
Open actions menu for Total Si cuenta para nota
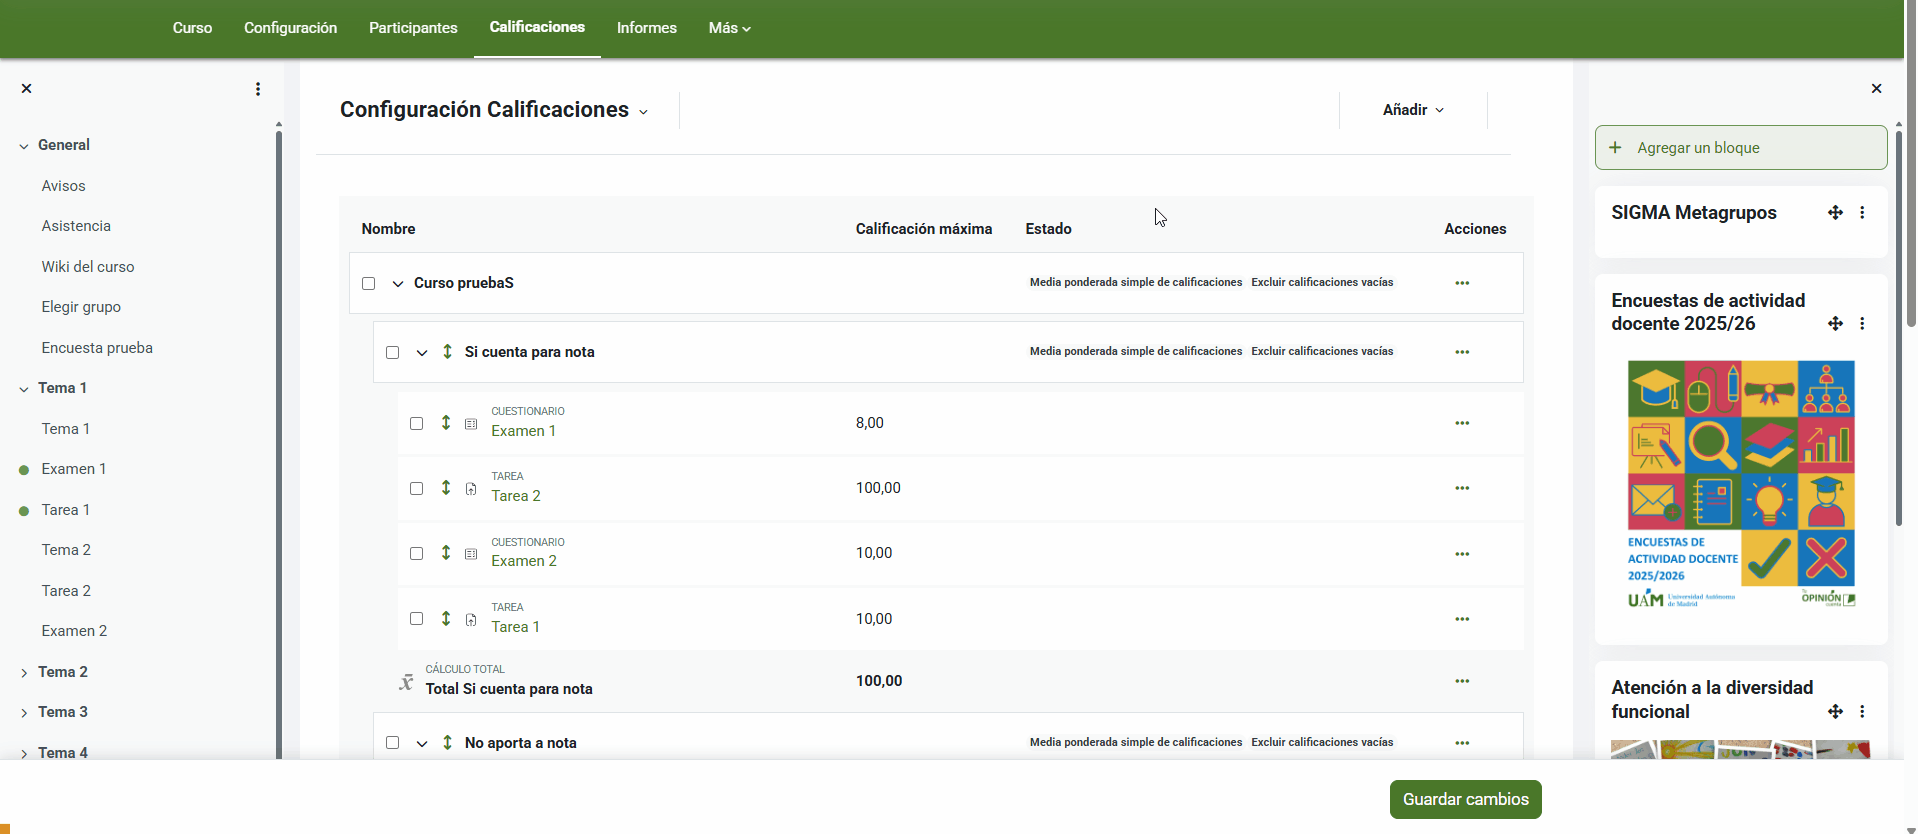coord(1462,681)
